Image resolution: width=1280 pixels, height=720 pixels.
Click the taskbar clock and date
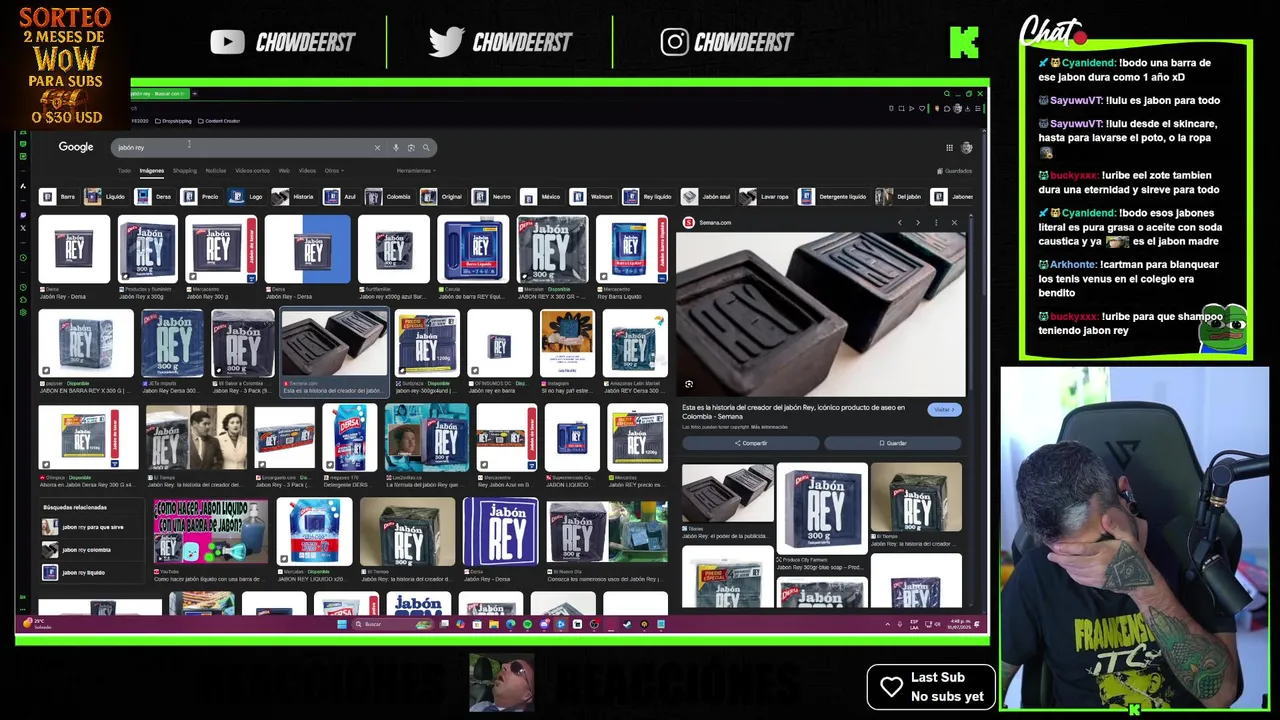tap(960, 624)
